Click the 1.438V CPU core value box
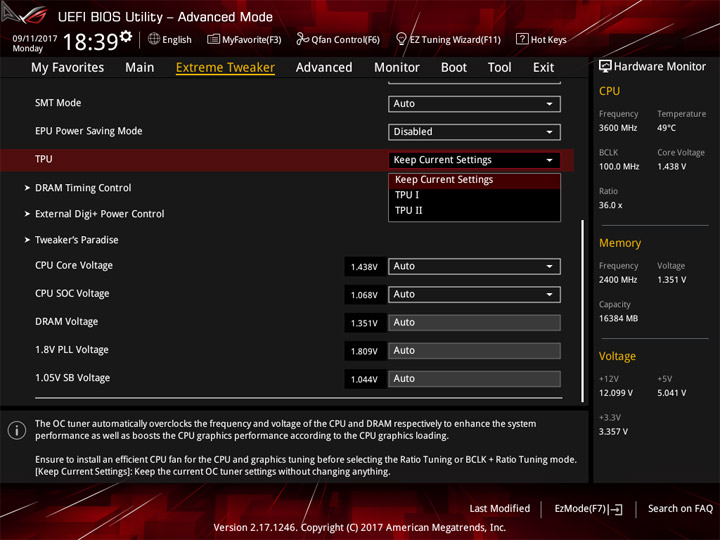Image resolution: width=720 pixels, height=540 pixels. tap(365, 266)
